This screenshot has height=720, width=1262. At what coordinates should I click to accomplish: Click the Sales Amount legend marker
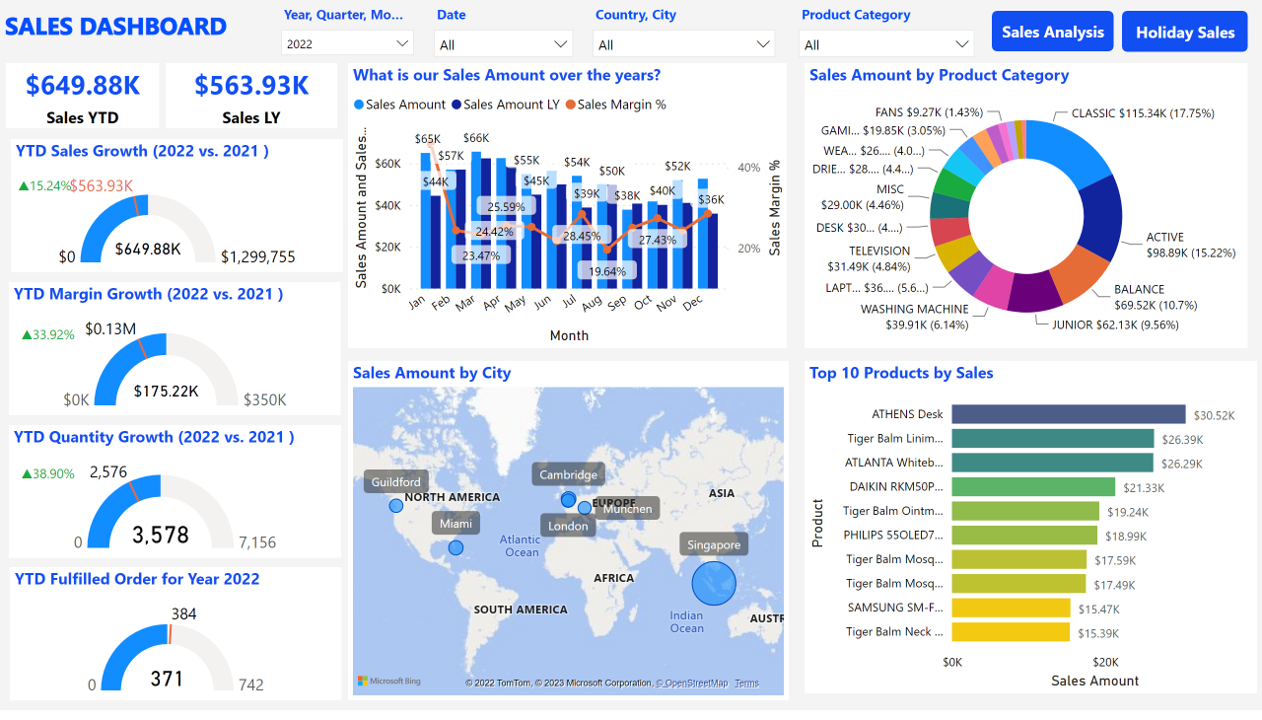coord(359,105)
